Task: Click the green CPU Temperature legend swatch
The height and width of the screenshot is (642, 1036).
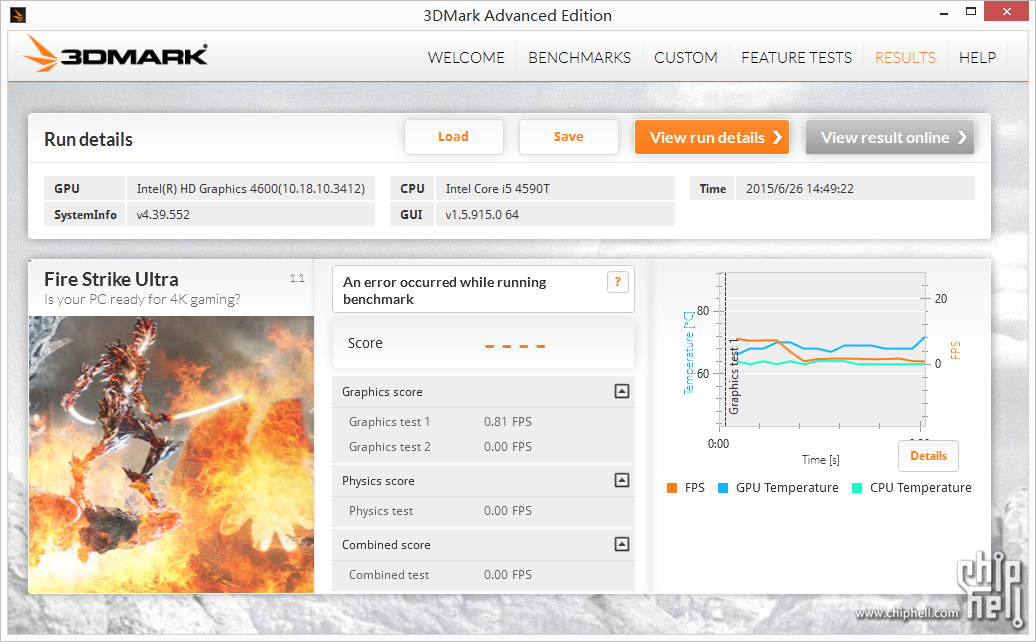Action: 857,488
